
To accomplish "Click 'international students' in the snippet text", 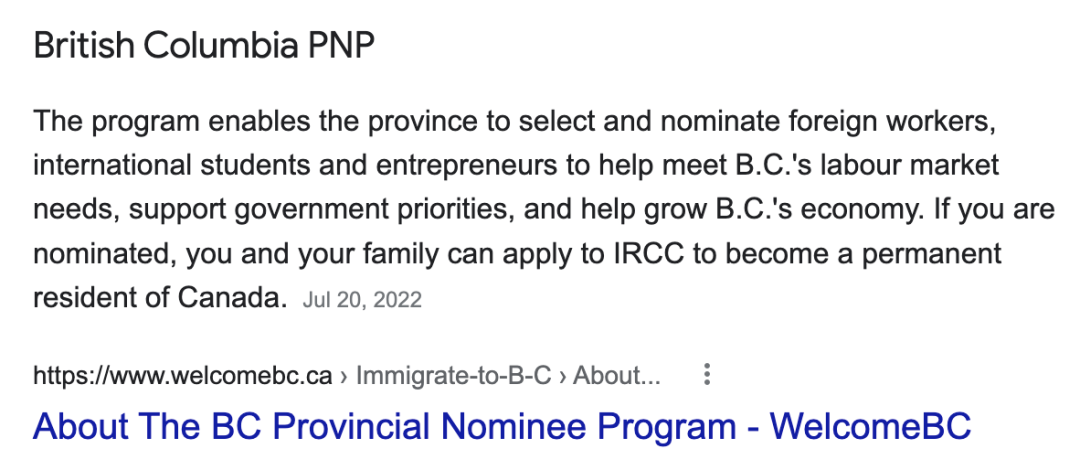I will 175,165.
